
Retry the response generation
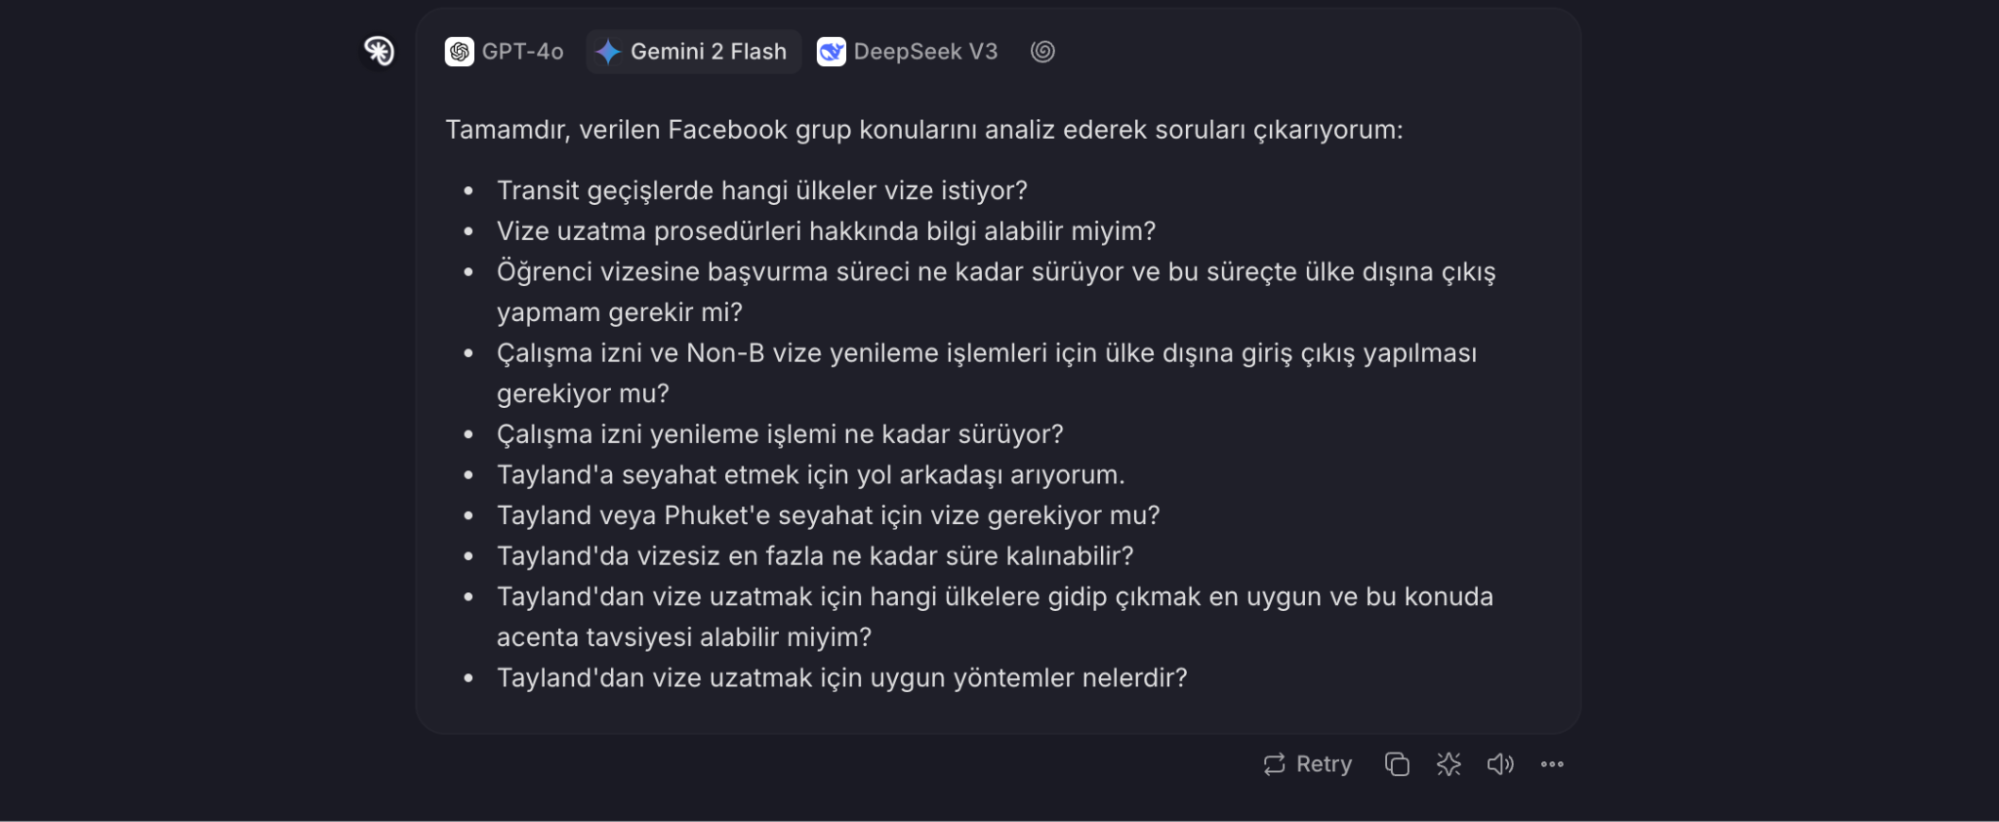[1307, 764]
